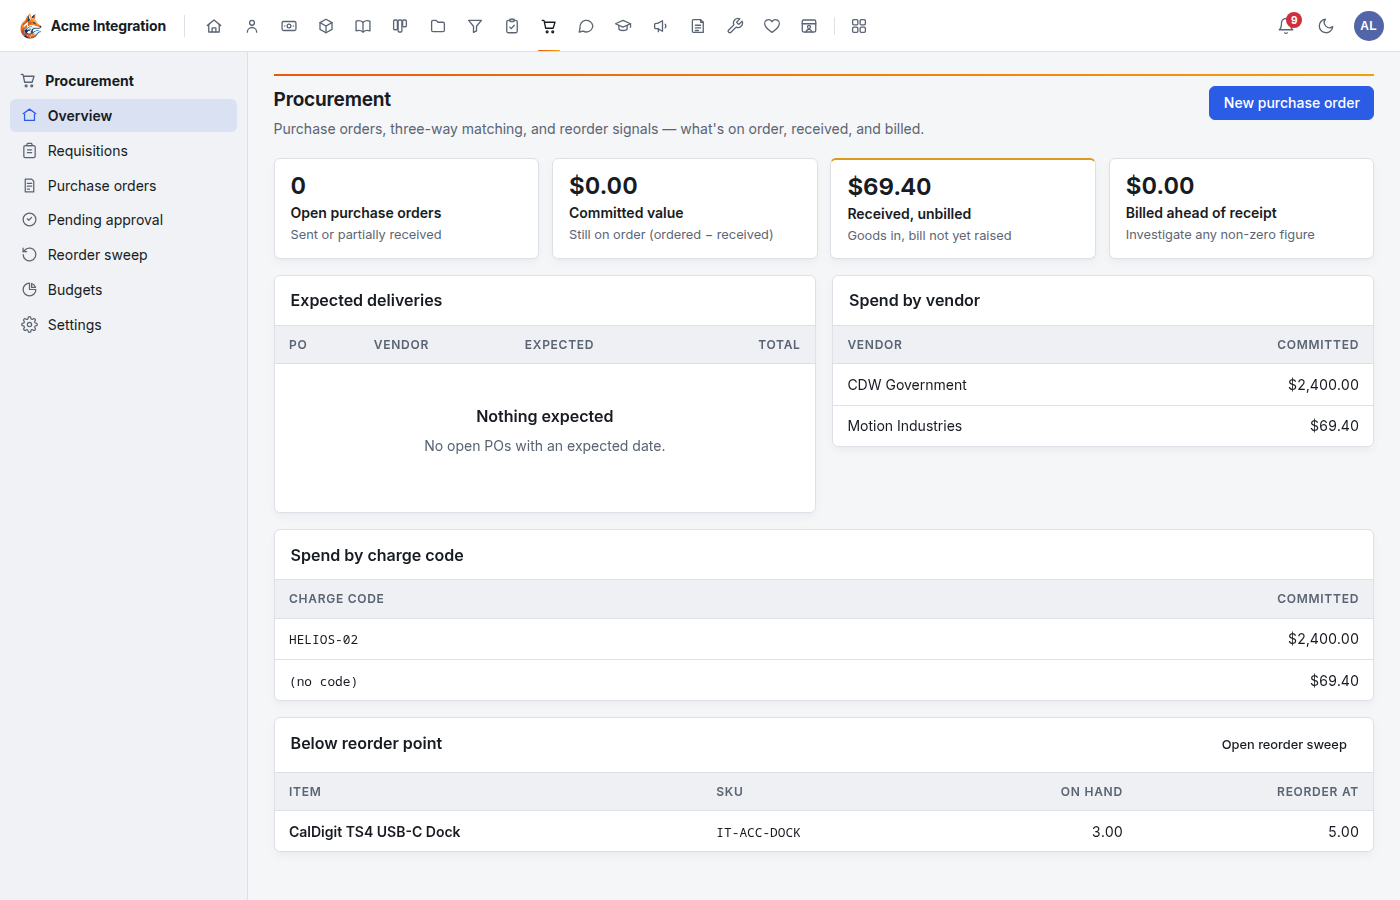Image resolution: width=1400 pixels, height=900 pixels.
Task: Click the $2,400.00 amount for HELIOS-02
Action: click(1323, 639)
